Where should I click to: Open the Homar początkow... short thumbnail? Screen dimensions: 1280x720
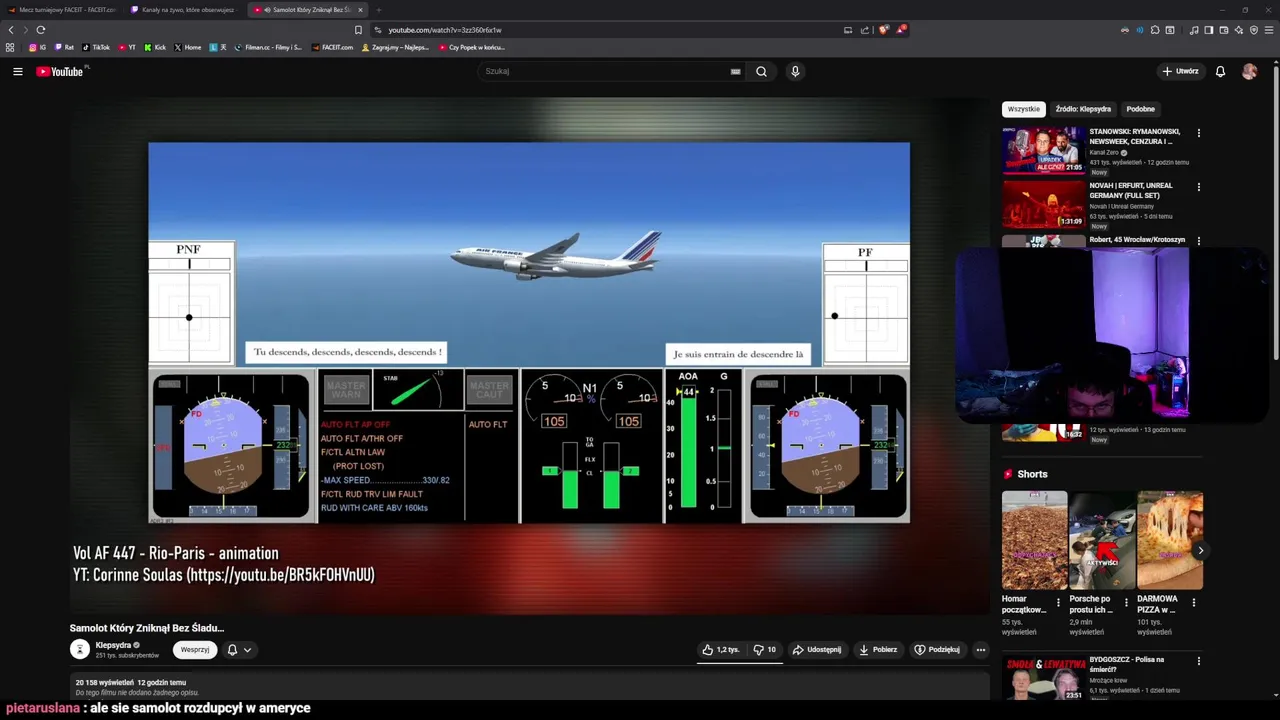click(1034, 540)
